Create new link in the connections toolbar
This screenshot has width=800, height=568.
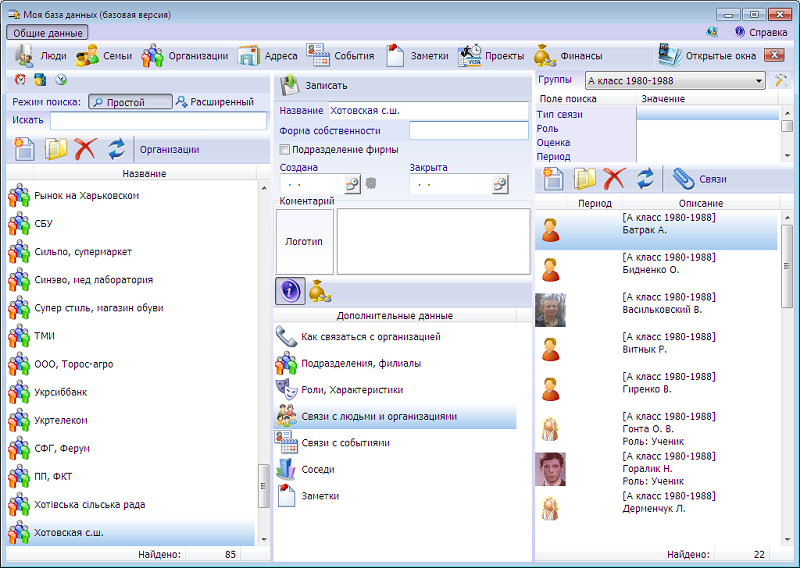pos(553,179)
